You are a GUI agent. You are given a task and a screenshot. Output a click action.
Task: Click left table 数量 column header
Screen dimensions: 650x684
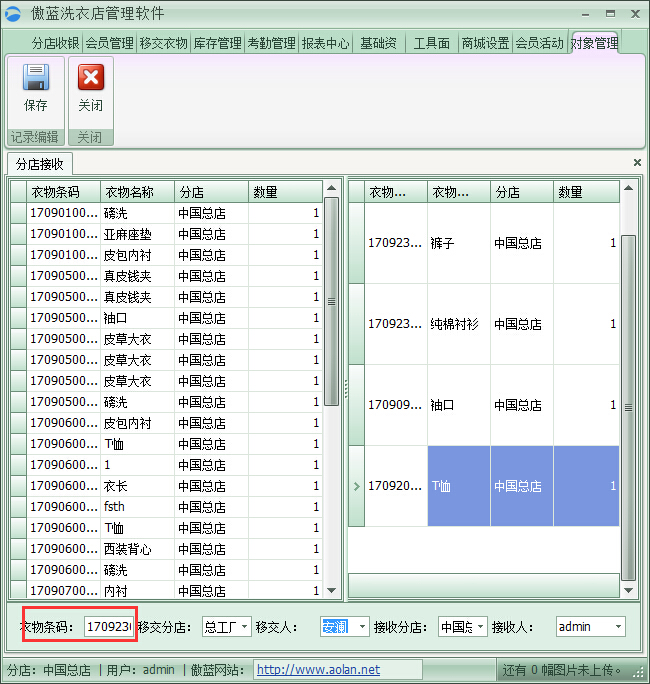tap(285, 192)
